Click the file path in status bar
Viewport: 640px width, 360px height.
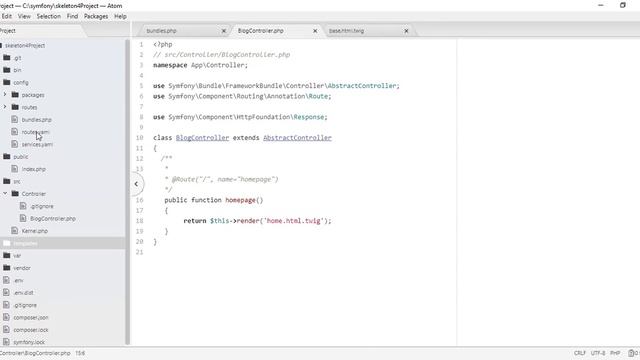(x=35, y=353)
